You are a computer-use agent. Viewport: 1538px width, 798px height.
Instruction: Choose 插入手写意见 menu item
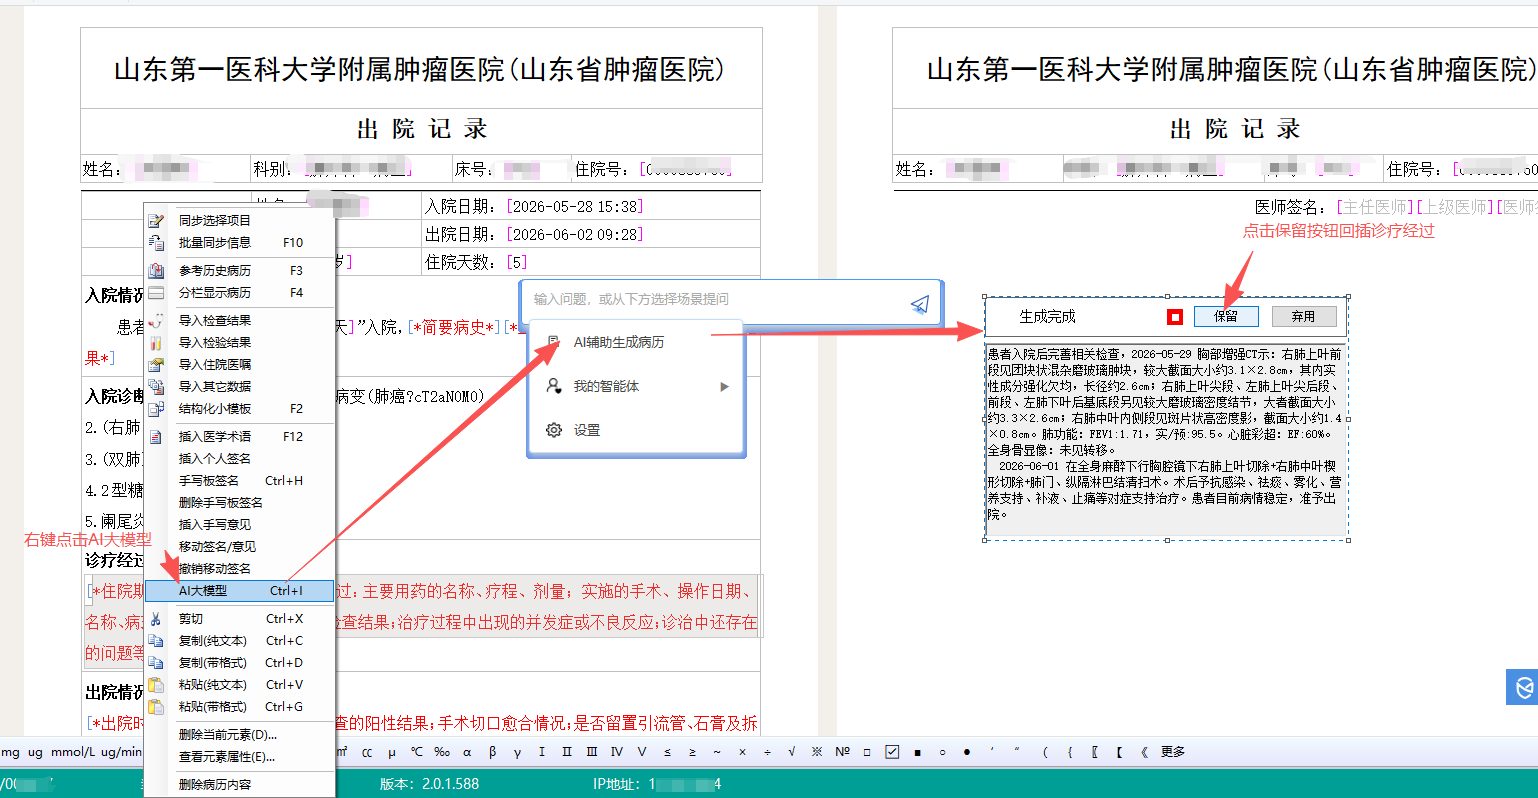coord(239,524)
